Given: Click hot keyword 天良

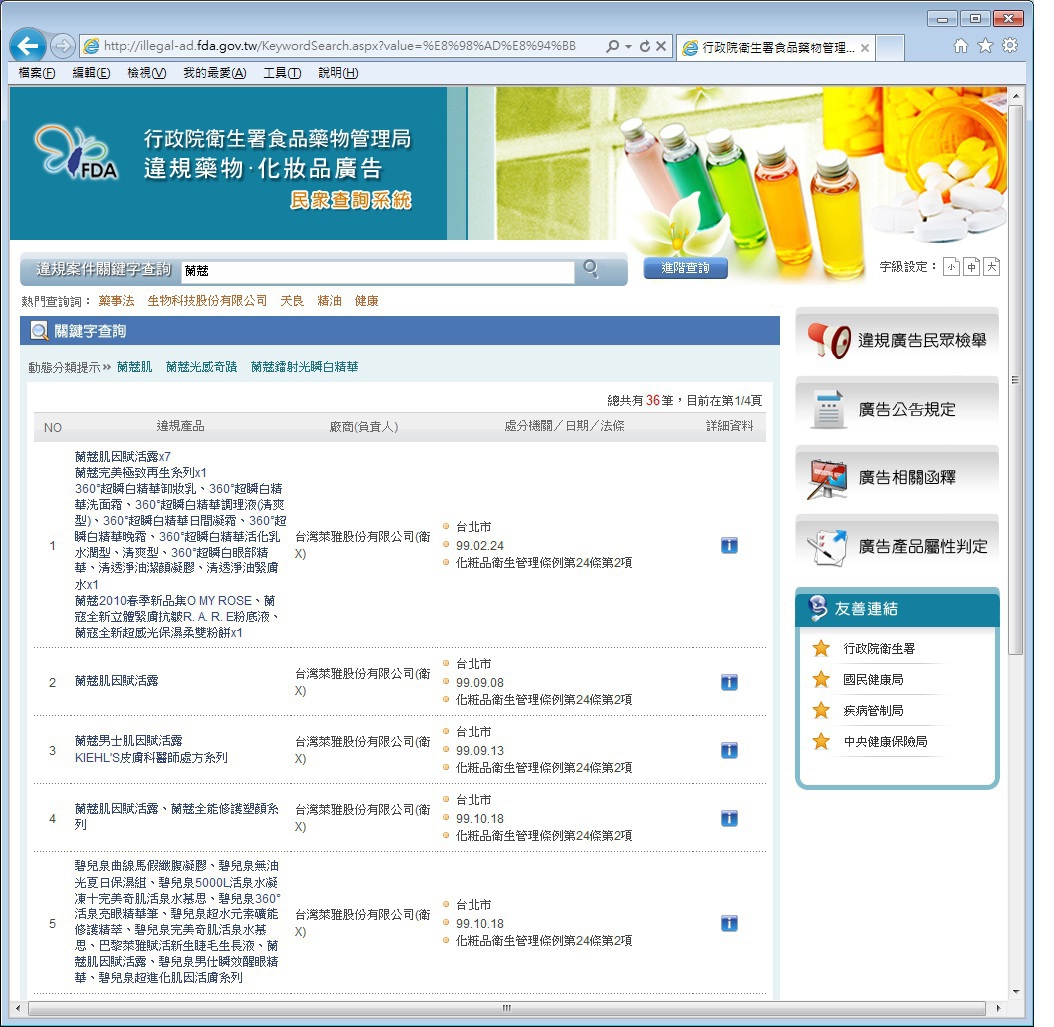Looking at the screenshot, I should coord(292,301).
